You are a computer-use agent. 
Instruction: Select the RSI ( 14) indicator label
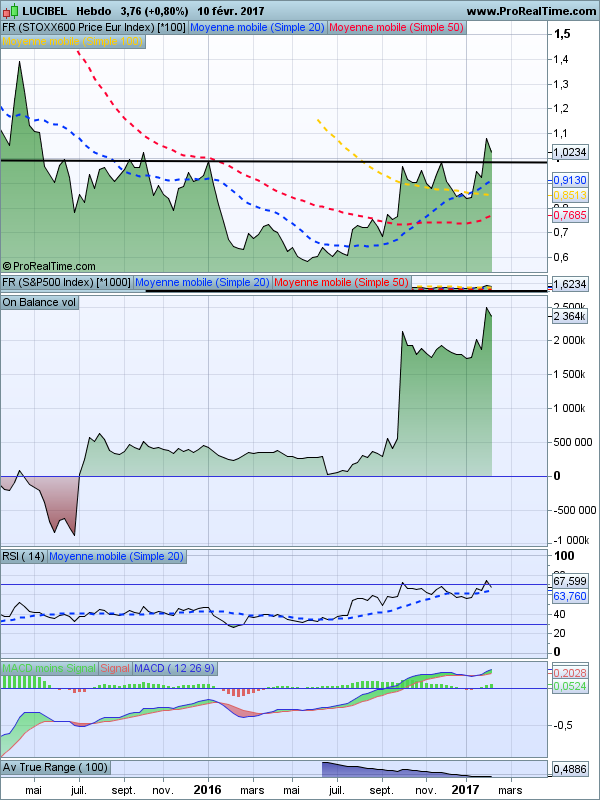pyautogui.click(x=24, y=556)
